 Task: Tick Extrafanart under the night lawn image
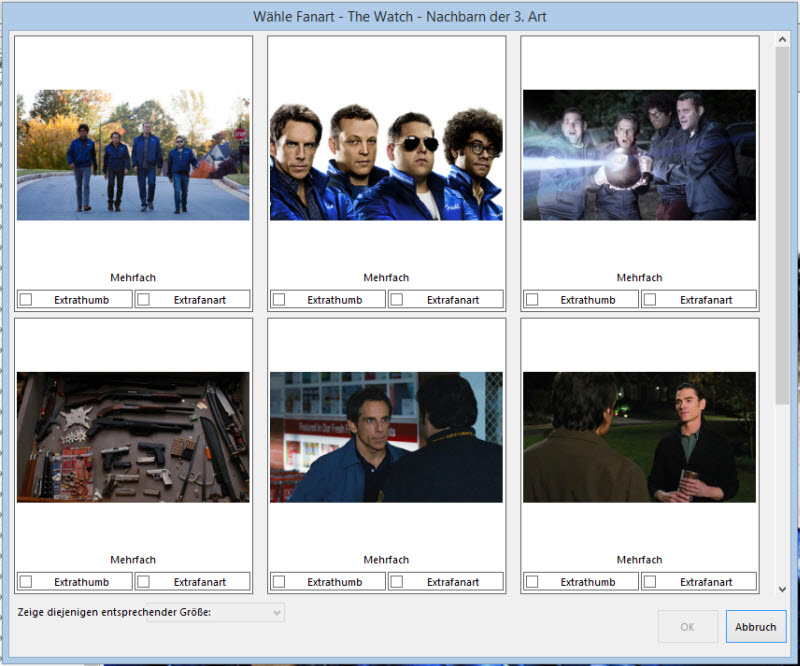point(649,581)
